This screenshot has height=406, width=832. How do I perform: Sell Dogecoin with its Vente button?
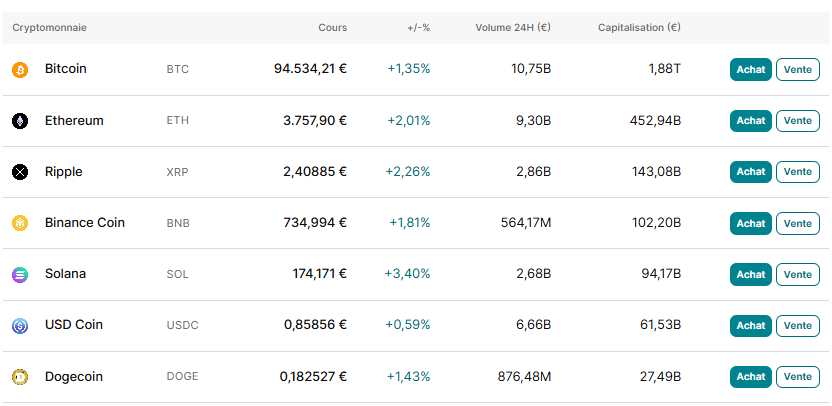(x=798, y=377)
